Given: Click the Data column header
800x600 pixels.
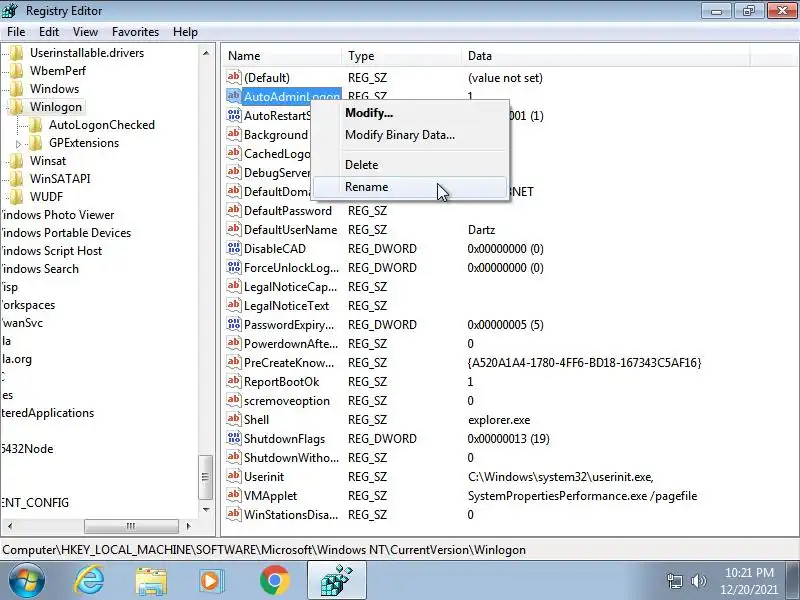Looking at the screenshot, I should [606, 56].
